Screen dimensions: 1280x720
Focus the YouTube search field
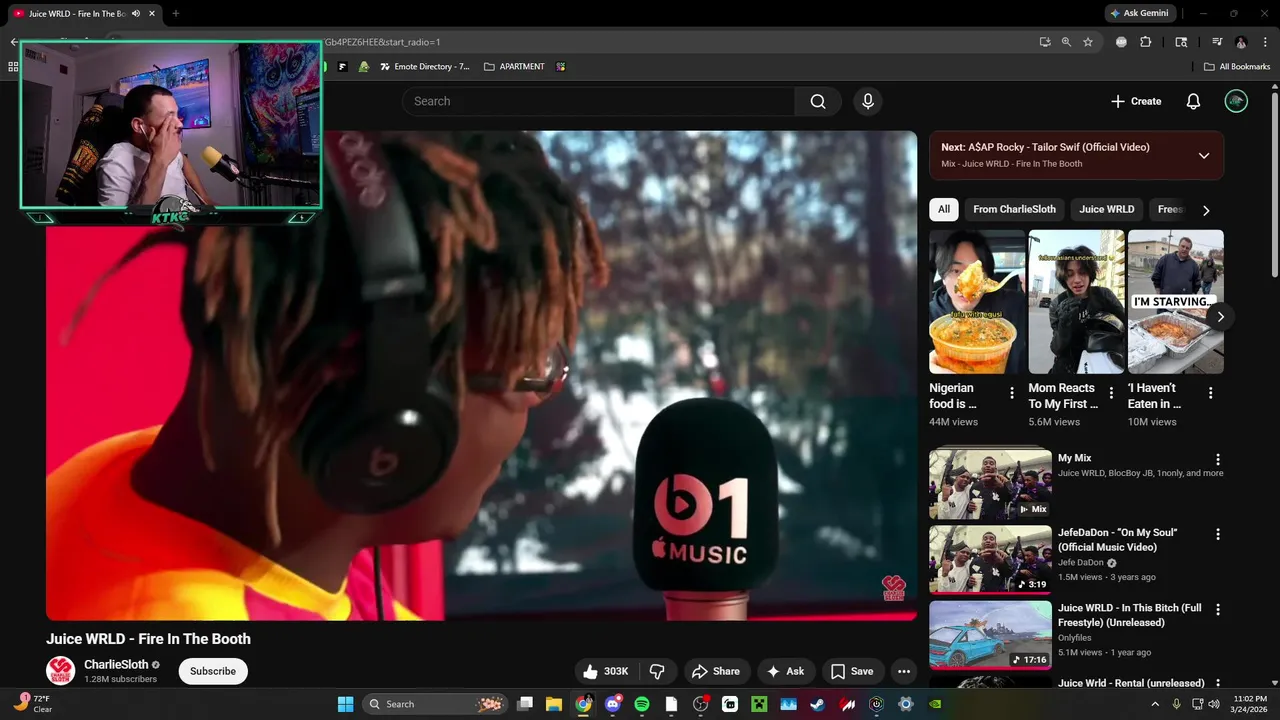point(598,101)
